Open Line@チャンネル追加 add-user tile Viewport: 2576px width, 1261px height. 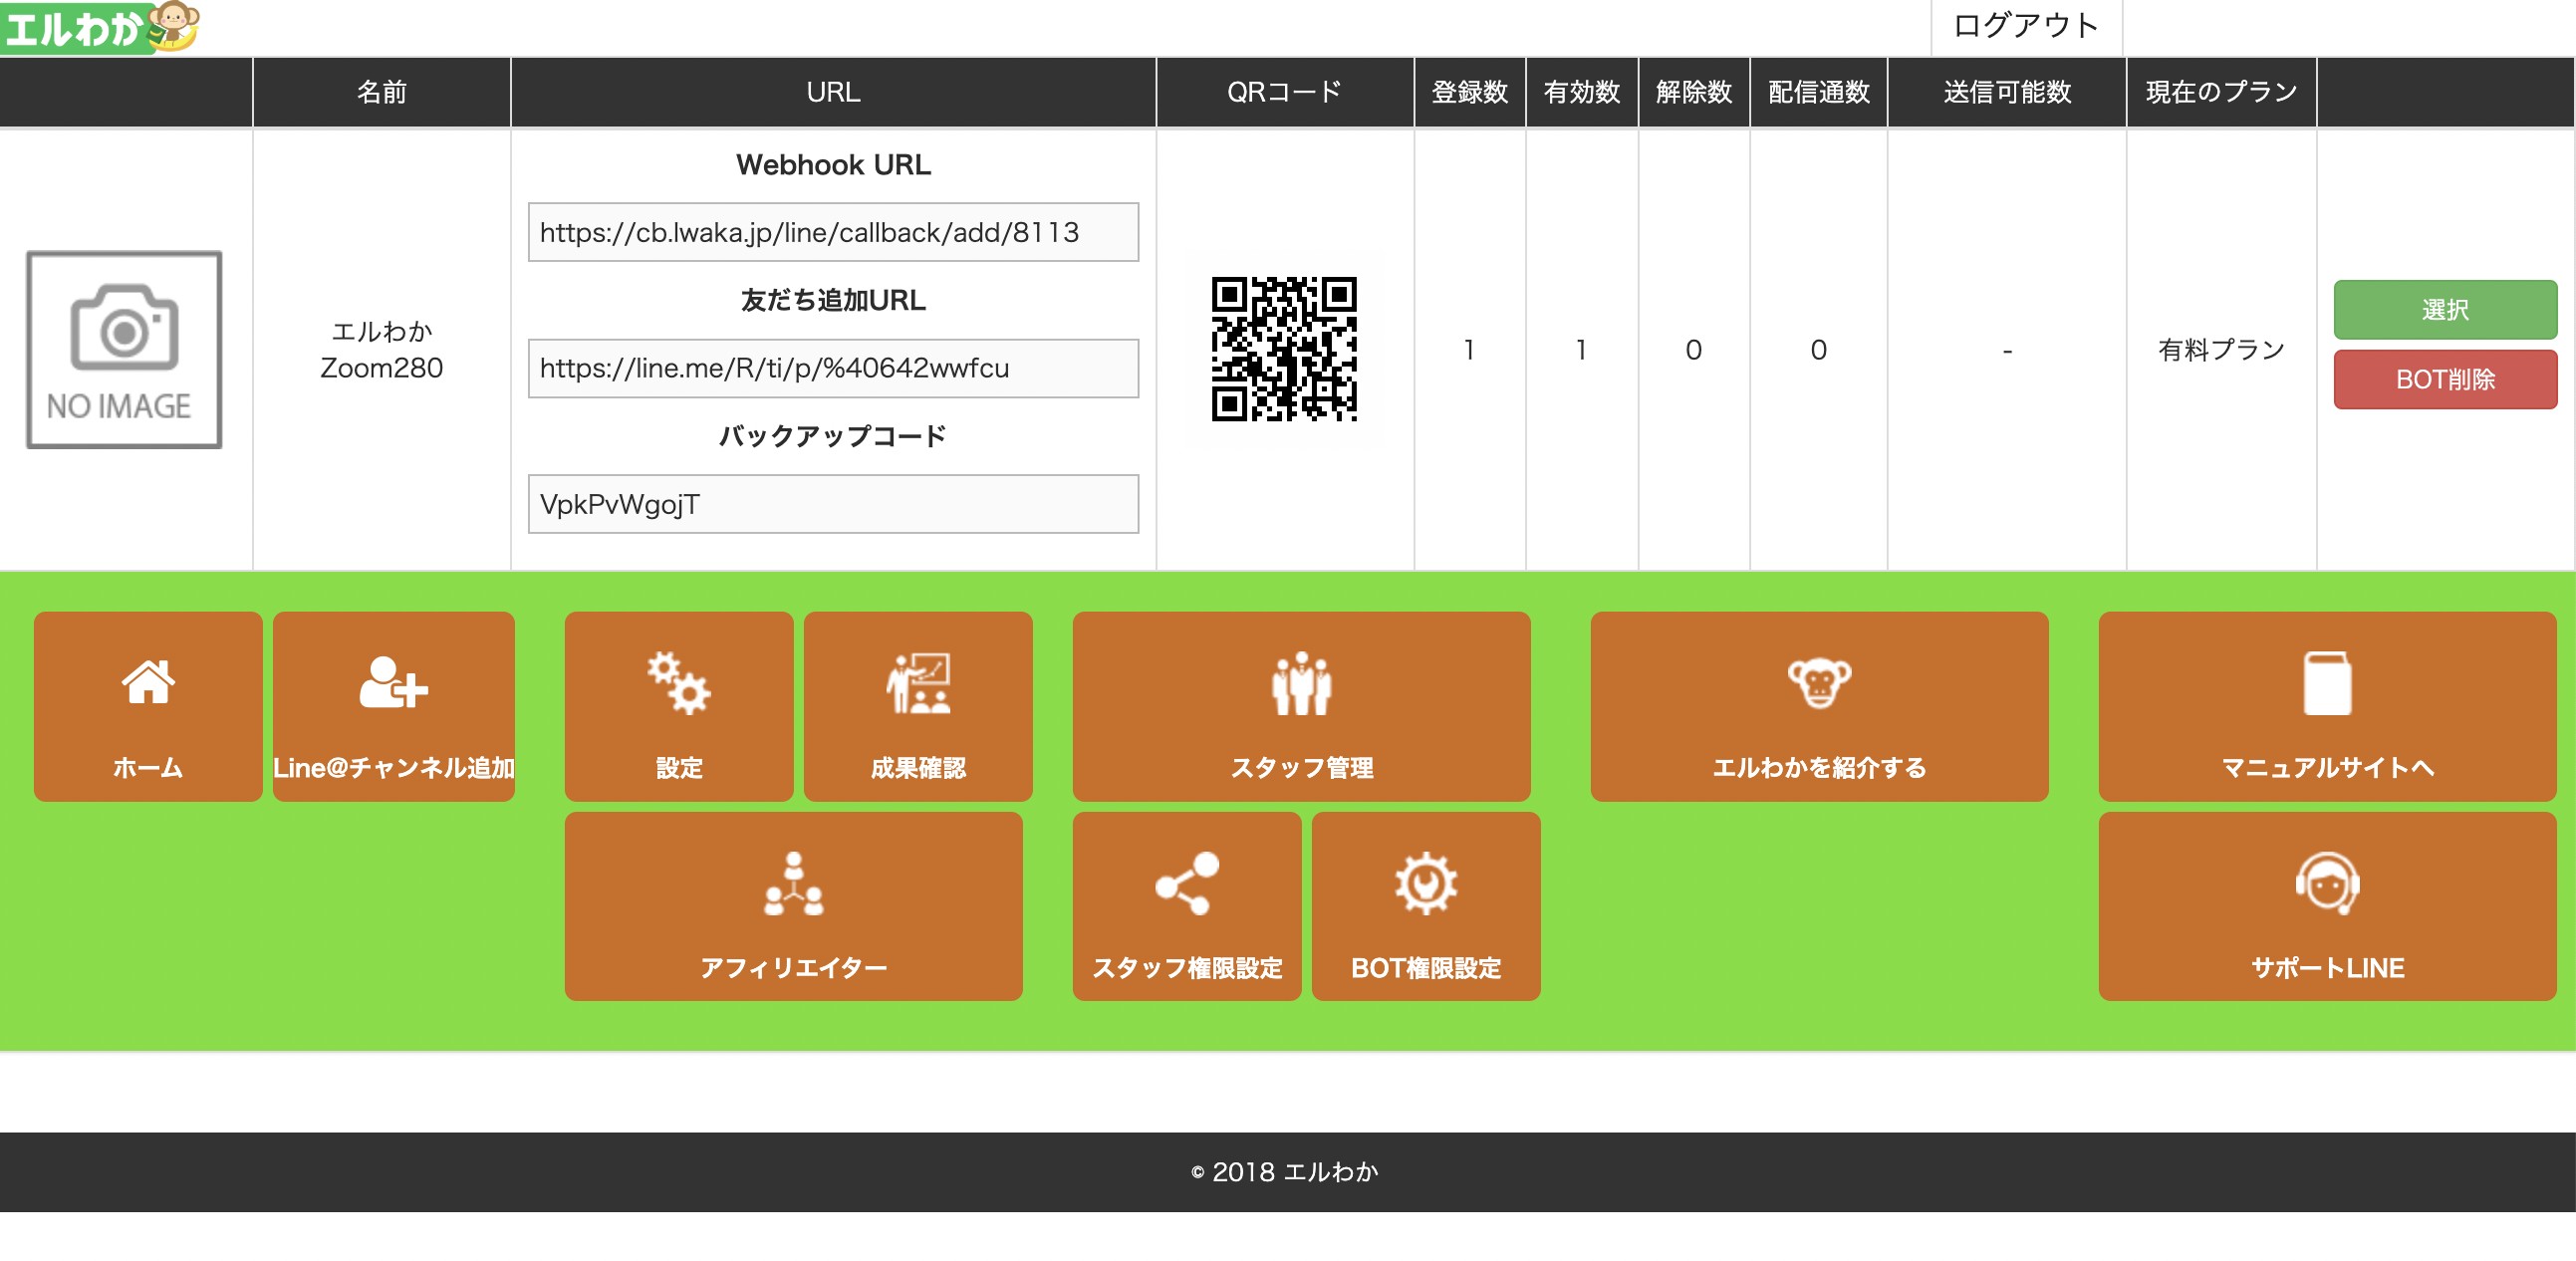click(x=393, y=706)
